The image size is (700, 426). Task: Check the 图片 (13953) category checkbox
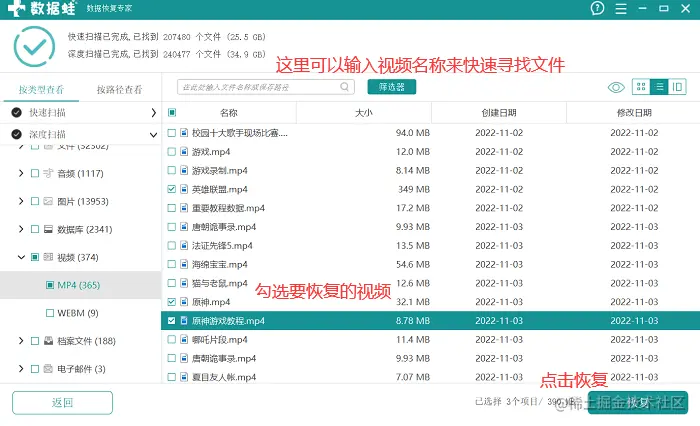tap(35, 201)
